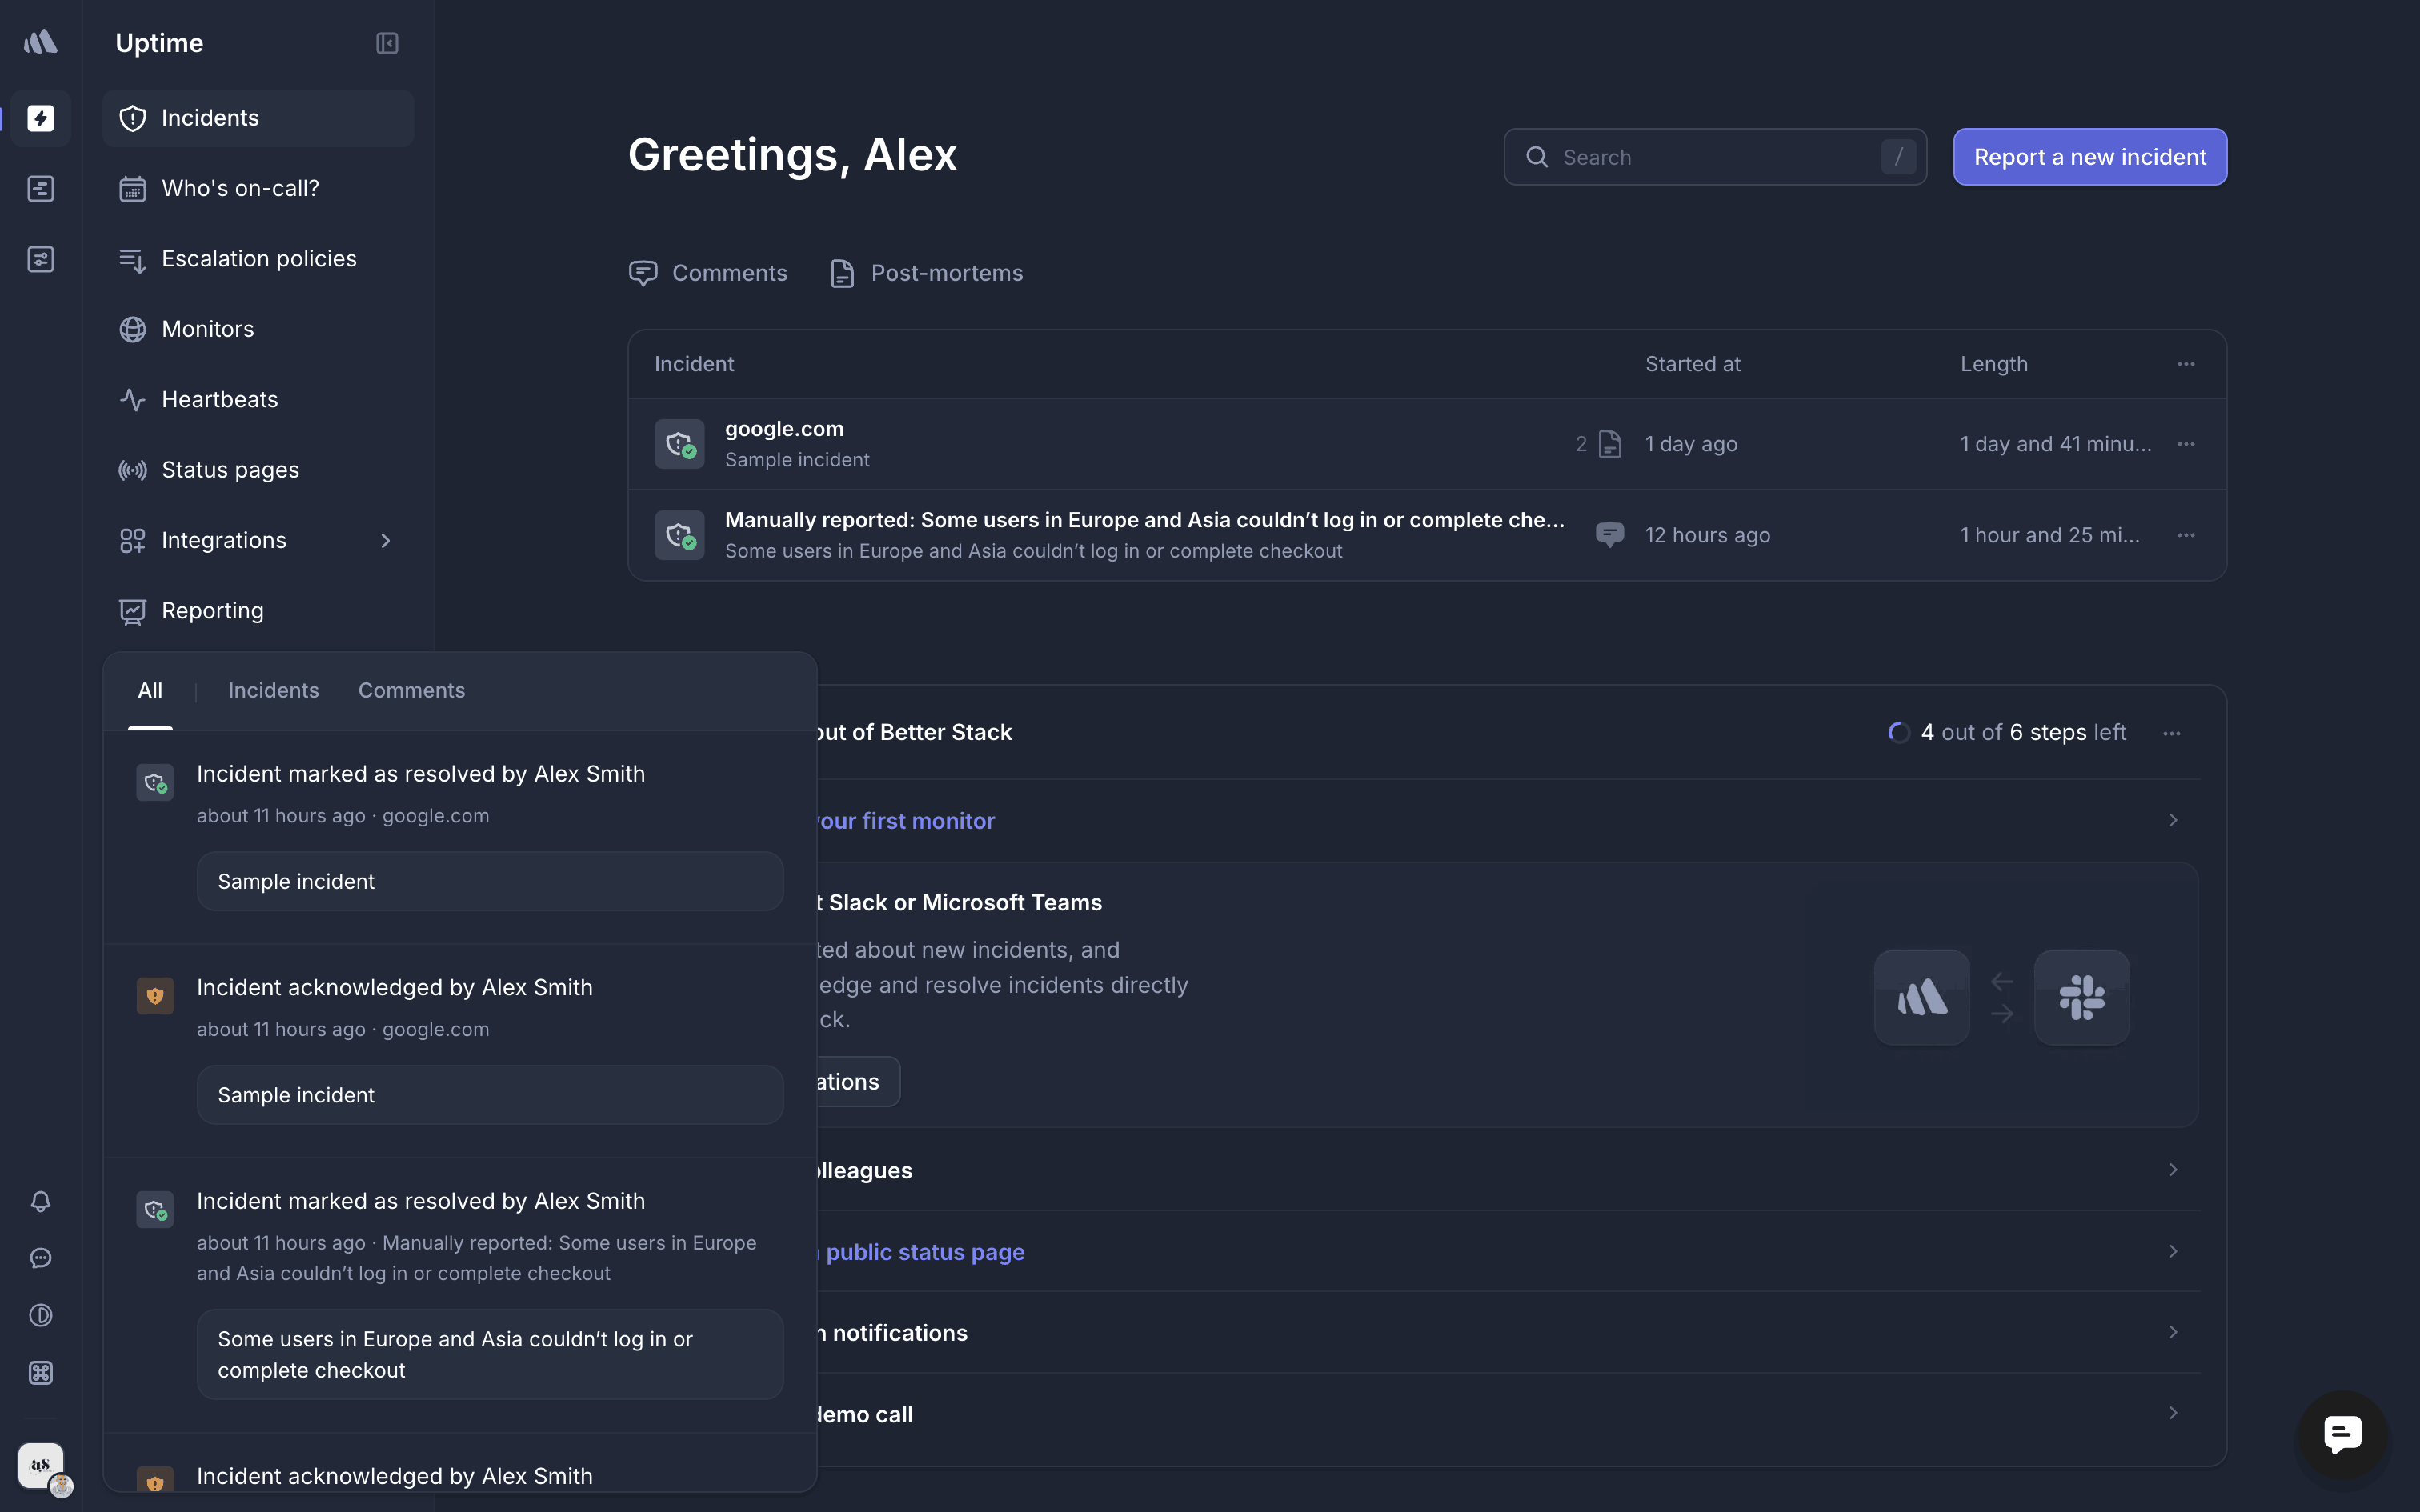Open the settings sliders icon in the left rail
This screenshot has width=2420, height=1512.
tap(40, 259)
